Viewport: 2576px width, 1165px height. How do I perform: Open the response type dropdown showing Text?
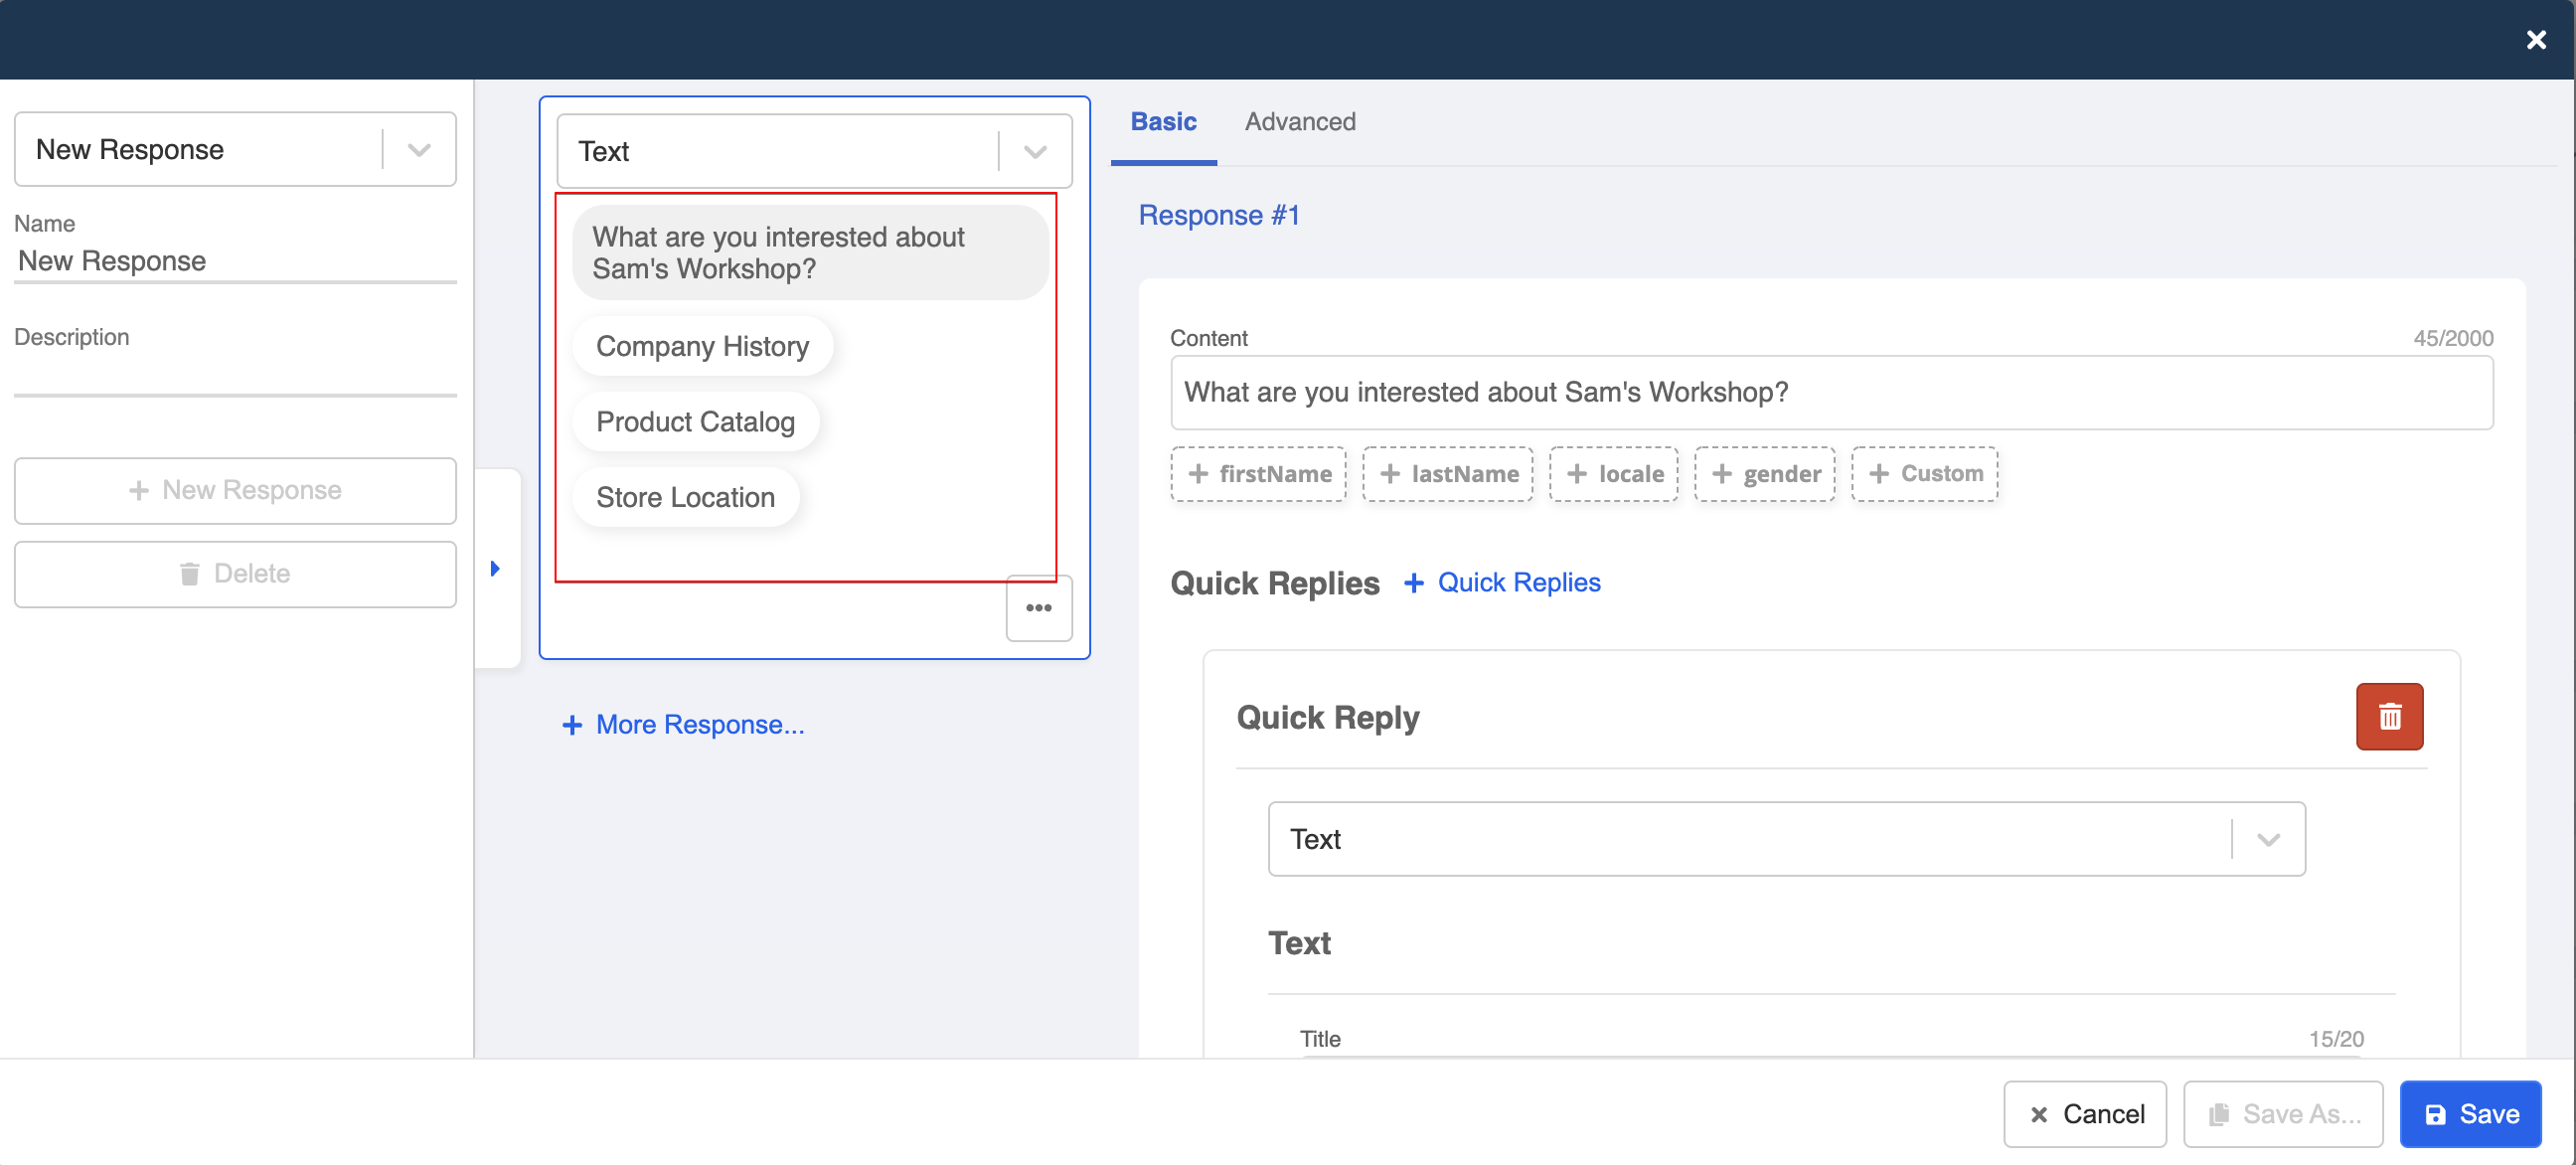1034,150
